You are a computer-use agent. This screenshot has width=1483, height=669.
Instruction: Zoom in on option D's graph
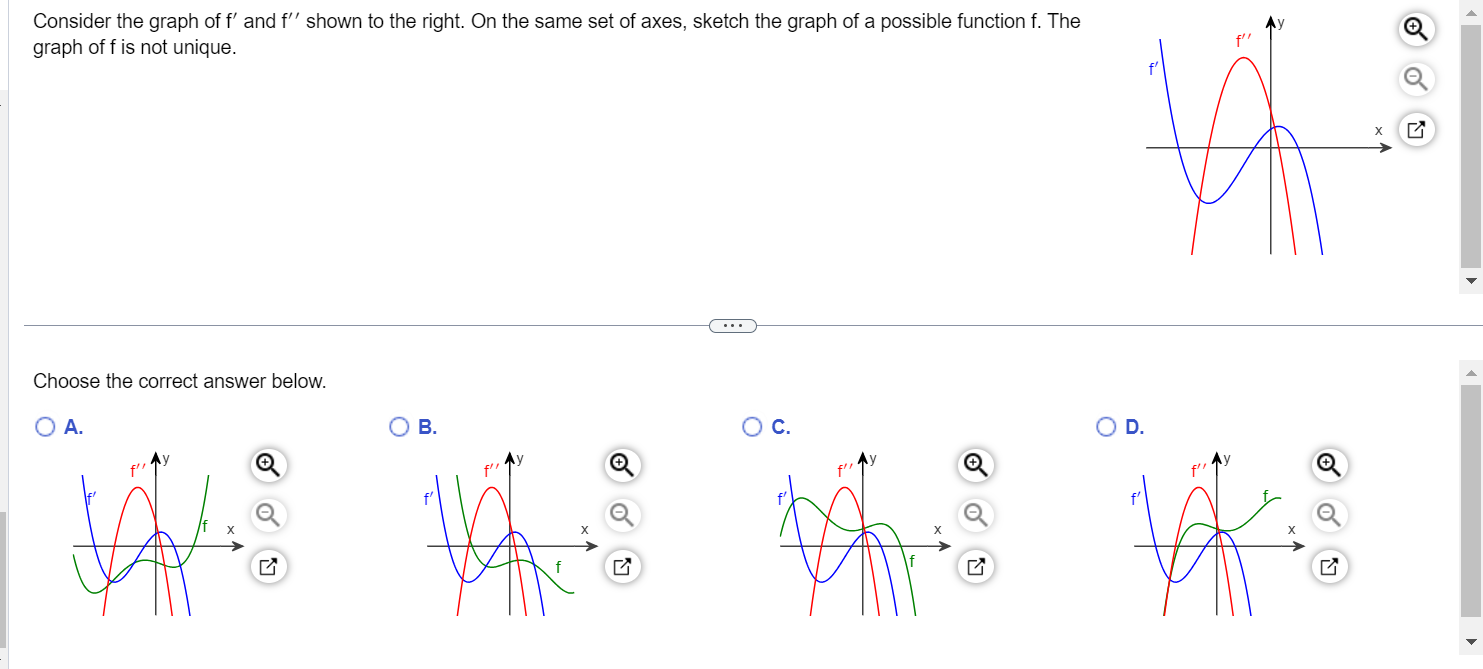click(1329, 466)
